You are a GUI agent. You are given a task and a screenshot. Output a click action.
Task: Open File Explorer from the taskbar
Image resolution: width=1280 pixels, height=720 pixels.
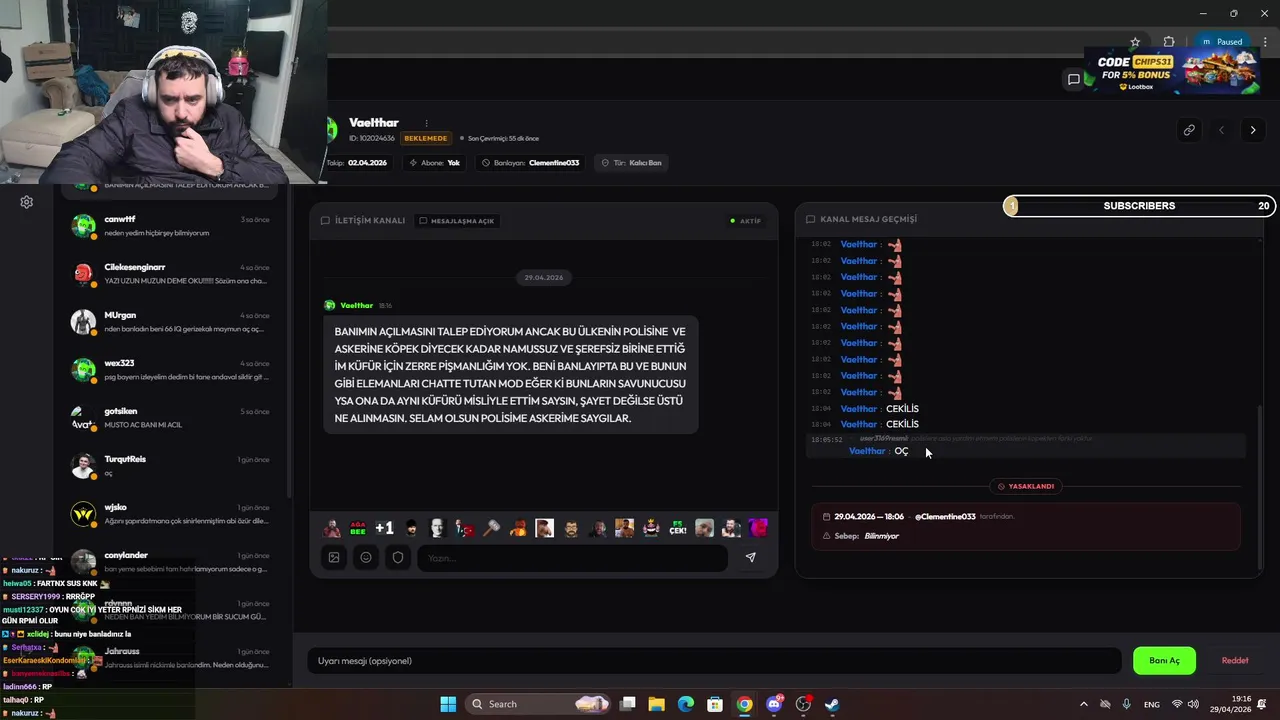(x=656, y=704)
